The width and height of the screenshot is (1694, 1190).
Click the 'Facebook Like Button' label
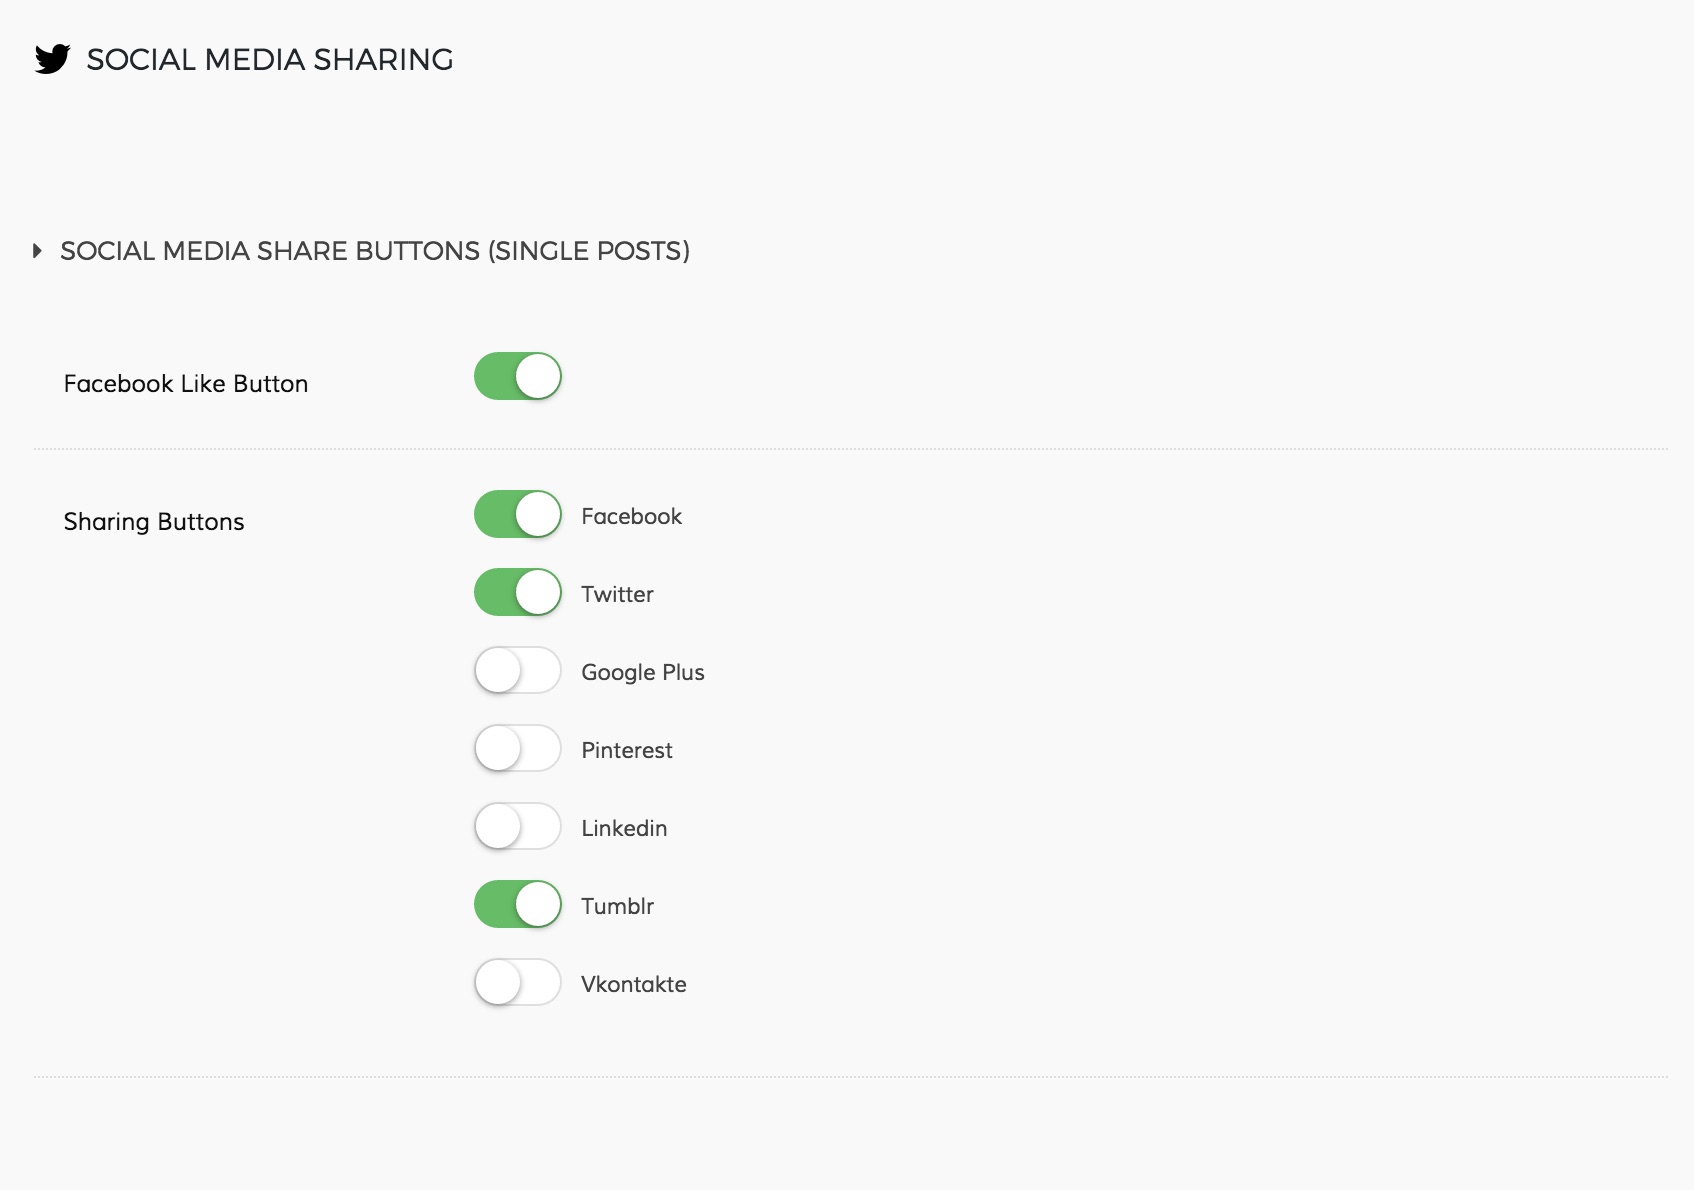pyautogui.click(x=186, y=384)
